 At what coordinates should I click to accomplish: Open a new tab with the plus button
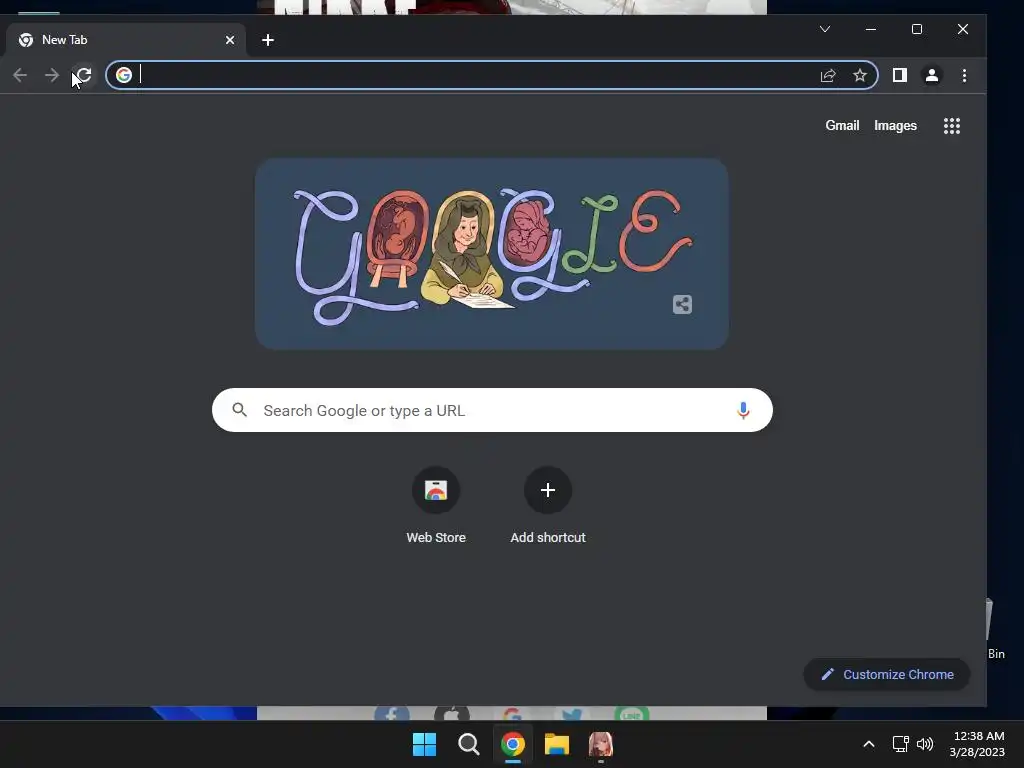[268, 40]
